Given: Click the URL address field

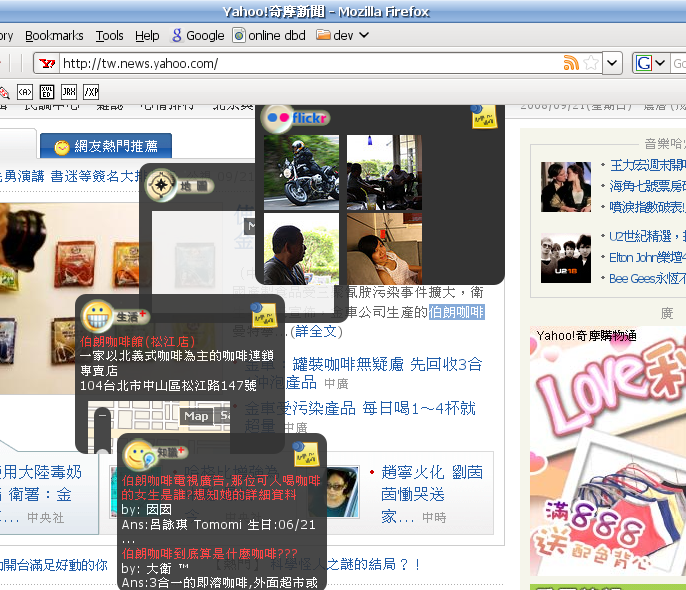Looking at the screenshot, I should tap(300, 63).
